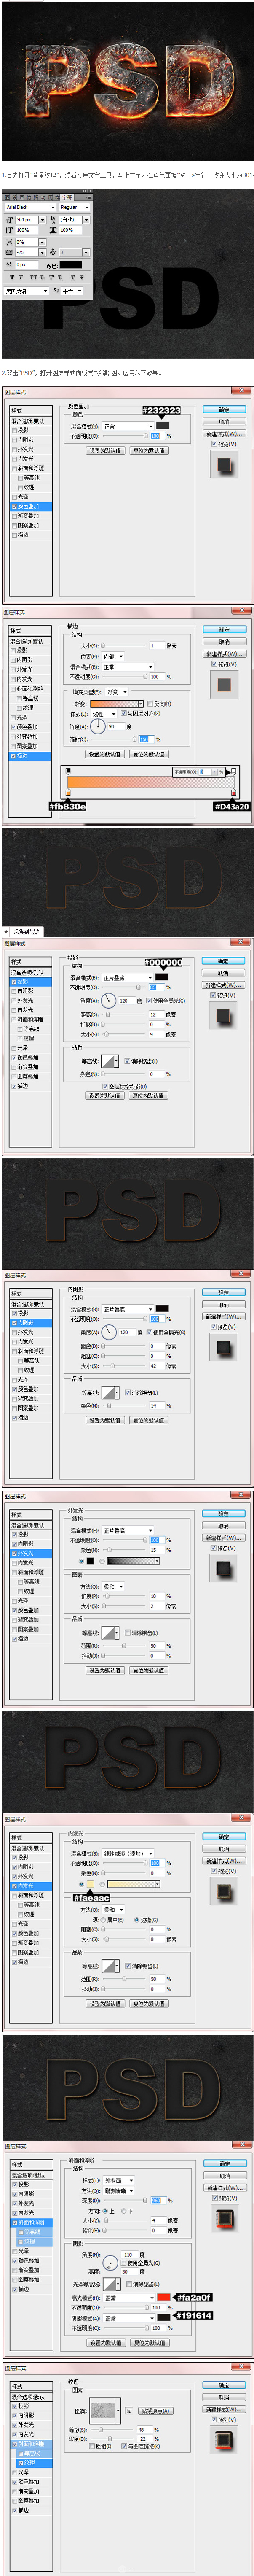The image size is (254, 2576).
Task: Click the #232323 color overlay swatch
Action: click(163, 425)
